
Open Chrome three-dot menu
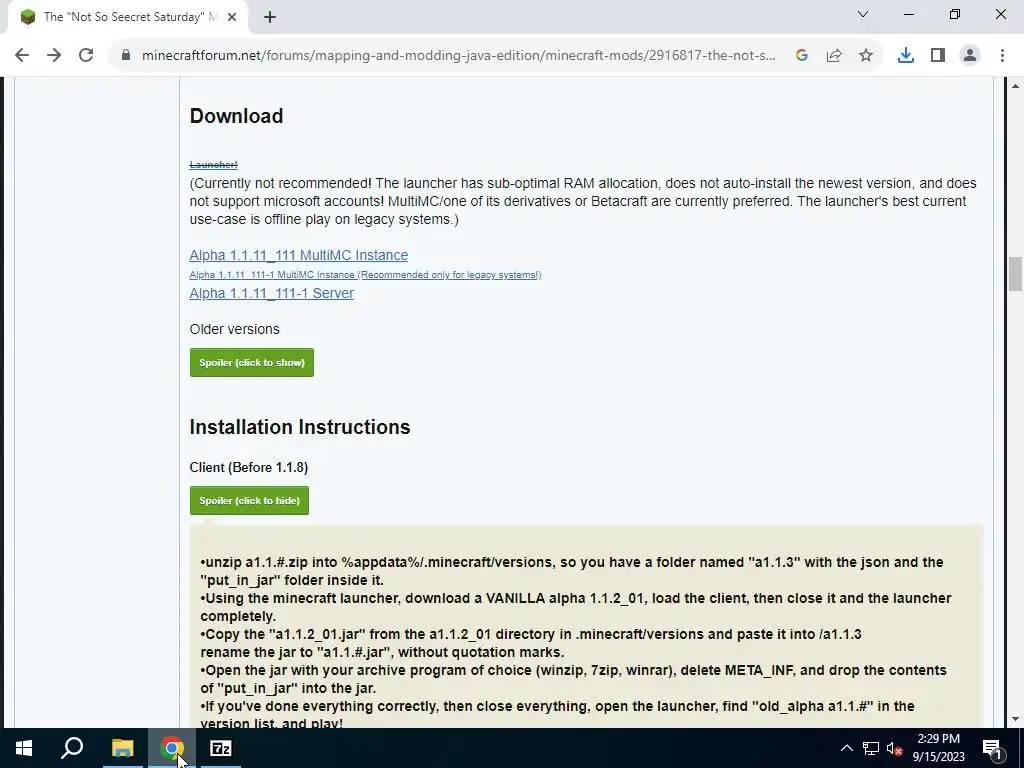point(1002,56)
